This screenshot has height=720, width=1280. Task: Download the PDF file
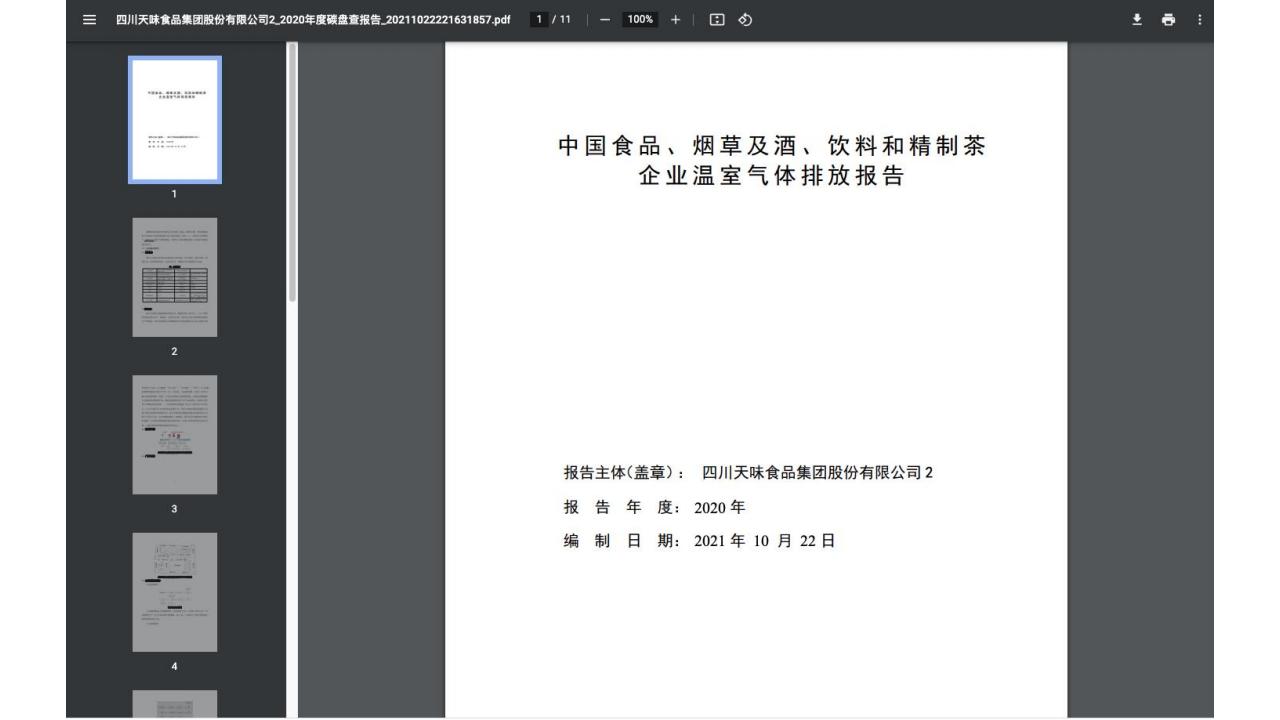coord(1137,19)
